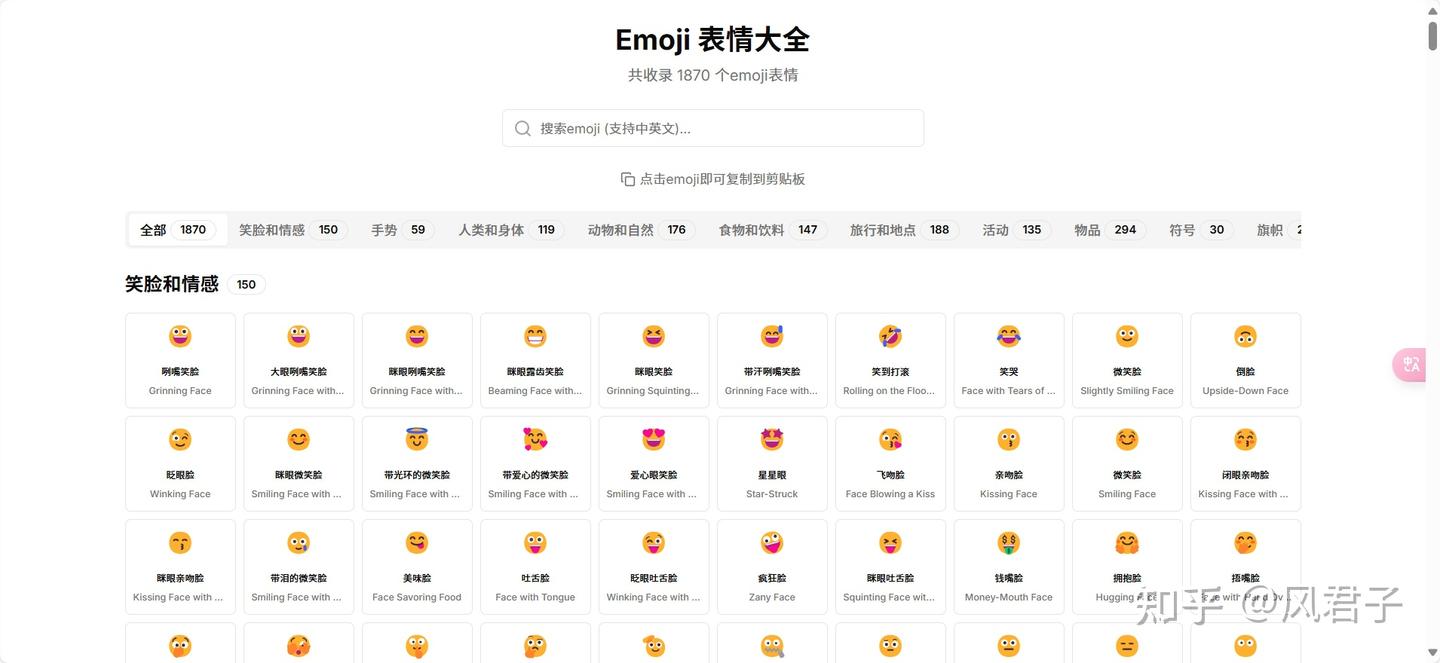This screenshot has width=1440, height=663.
Task: Click the Hugging Face emoji
Action: (1126, 565)
